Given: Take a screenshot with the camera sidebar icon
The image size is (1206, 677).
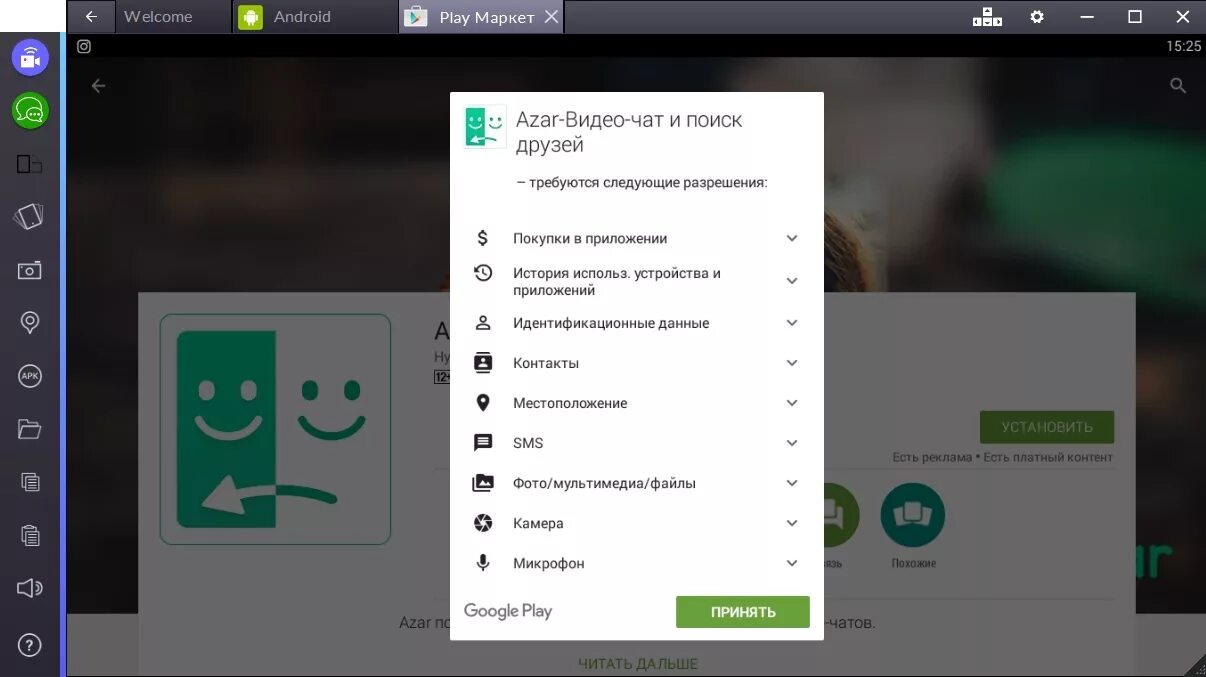Looking at the screenshot, I should point(30,270).
